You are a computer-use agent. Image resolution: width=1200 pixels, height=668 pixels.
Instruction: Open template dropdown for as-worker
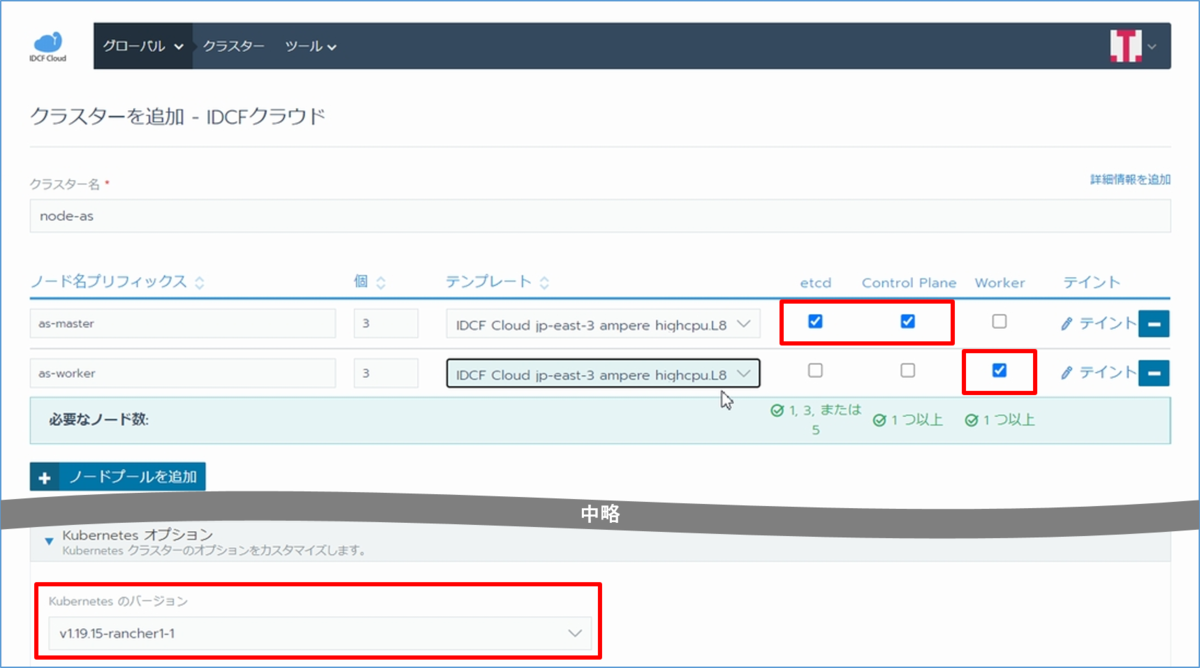point(603,373)
